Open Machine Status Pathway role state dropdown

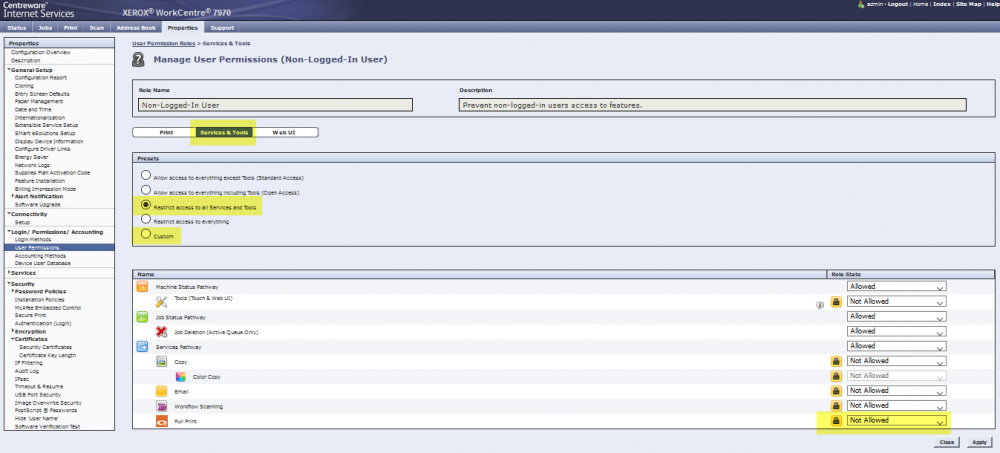tap(896, 286)
